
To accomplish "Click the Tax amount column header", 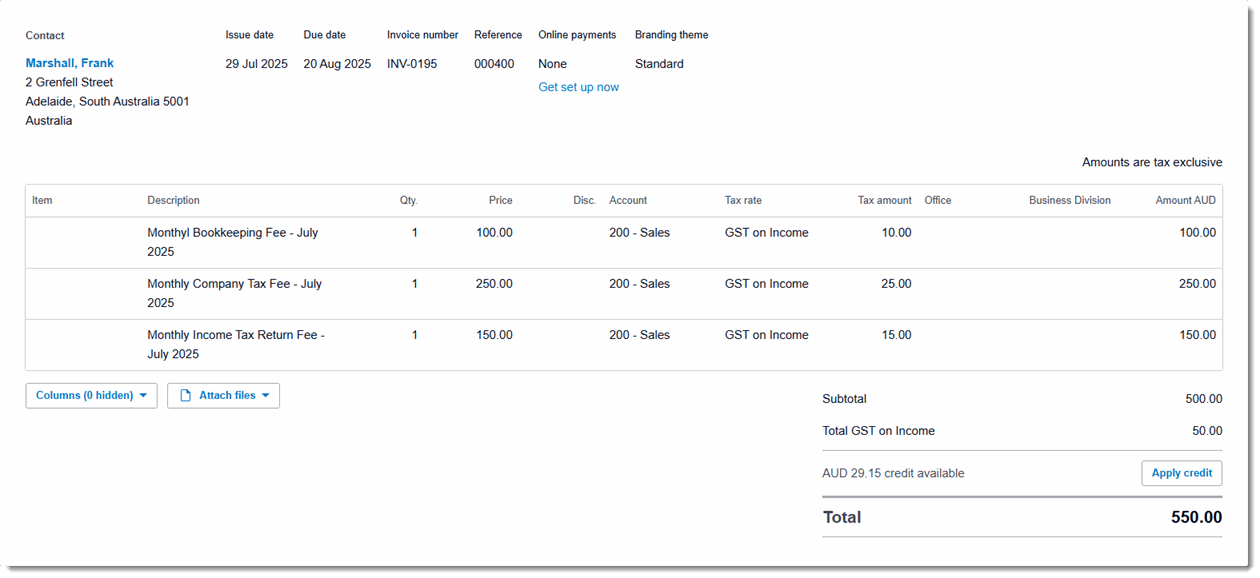I will pyautogui.click(x=885, y=200).
